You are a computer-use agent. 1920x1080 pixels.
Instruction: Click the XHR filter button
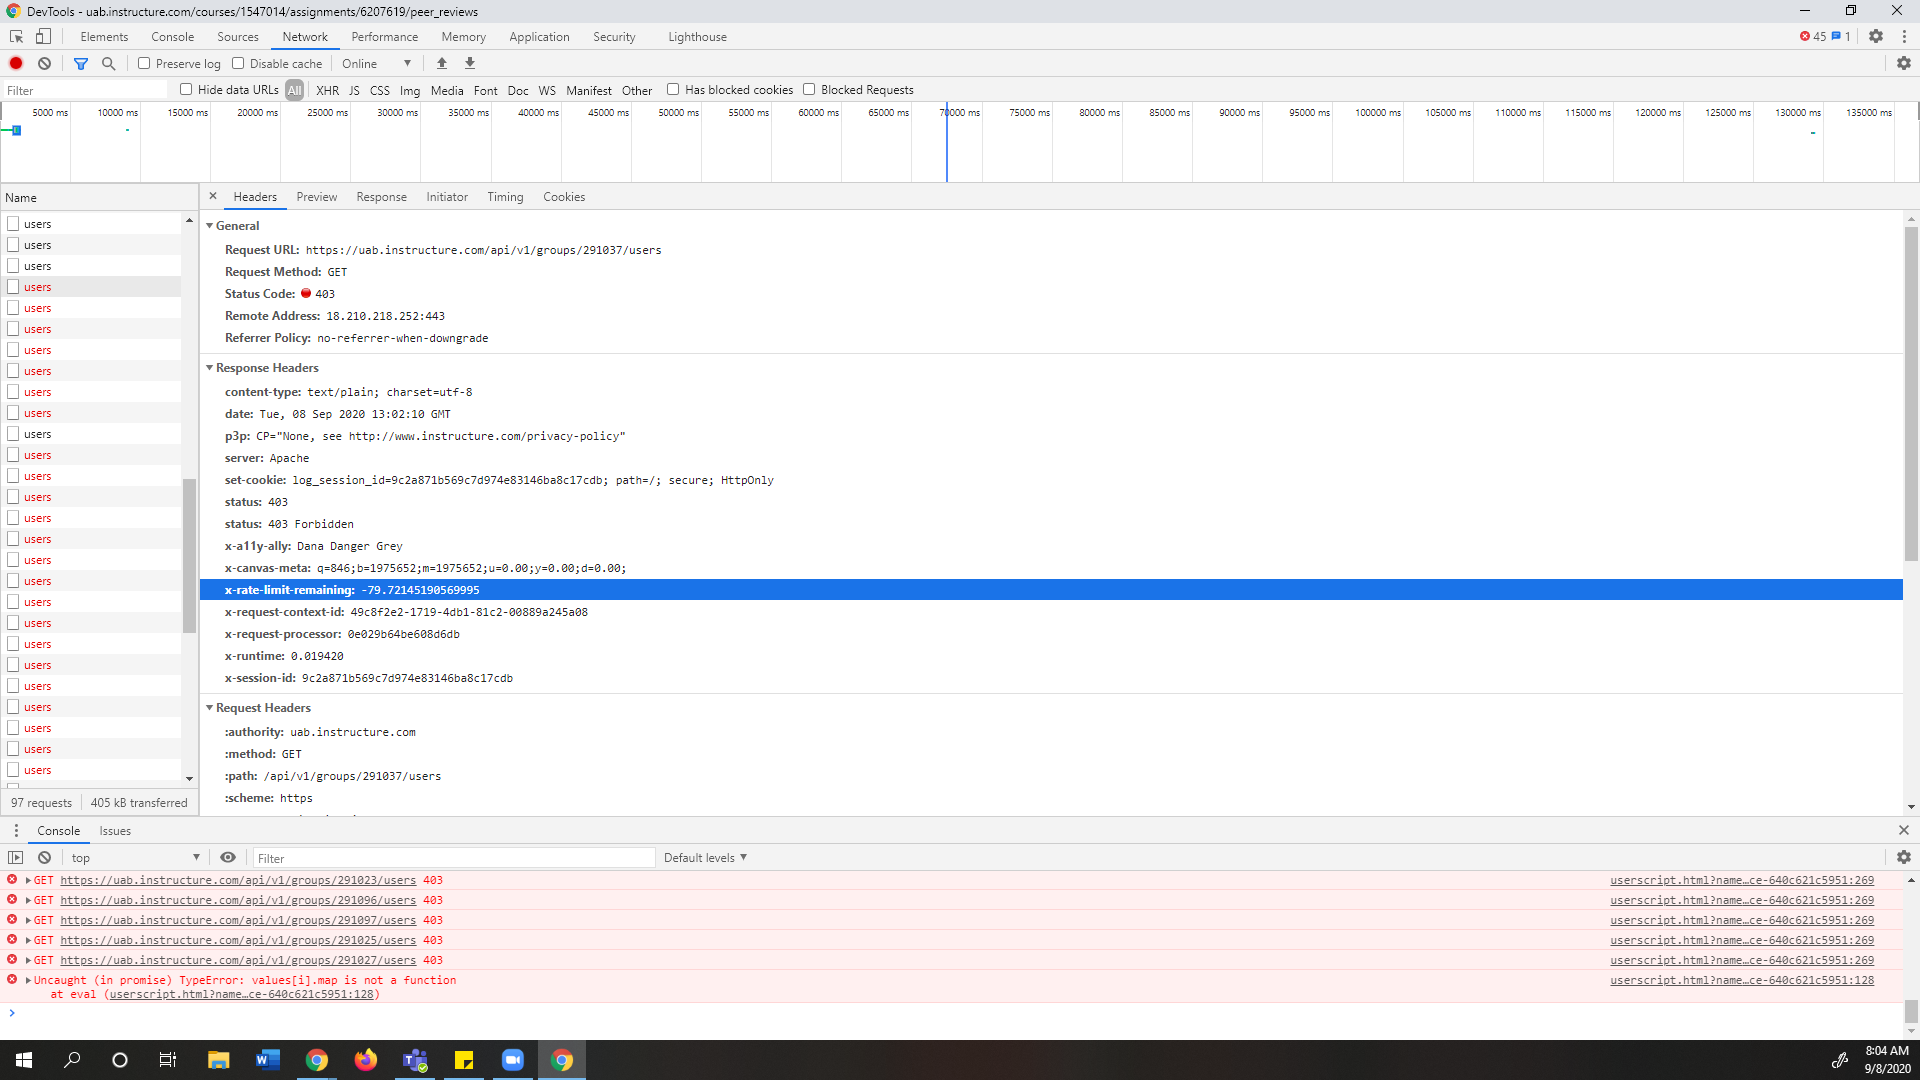326,90
